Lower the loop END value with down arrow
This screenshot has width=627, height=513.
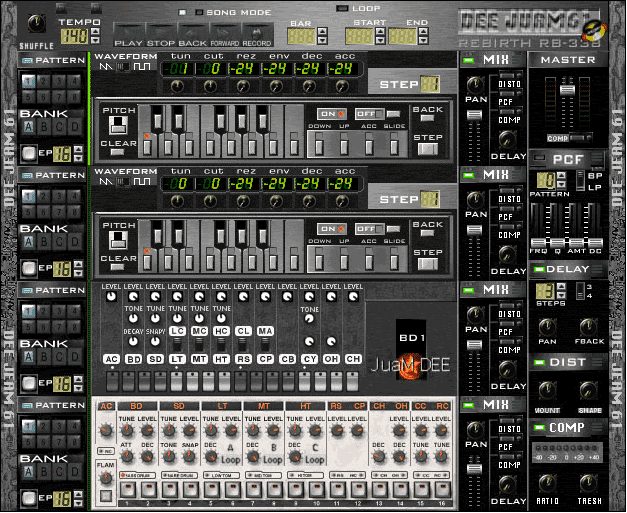pos(423,40)
